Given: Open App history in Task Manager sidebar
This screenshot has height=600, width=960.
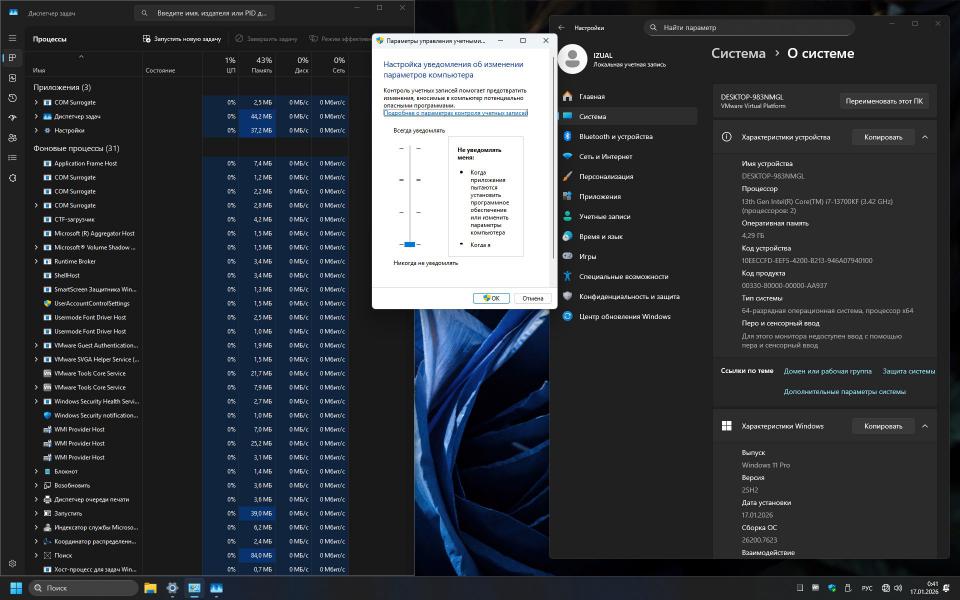Looking at the screenshot, I should point(12,97).
